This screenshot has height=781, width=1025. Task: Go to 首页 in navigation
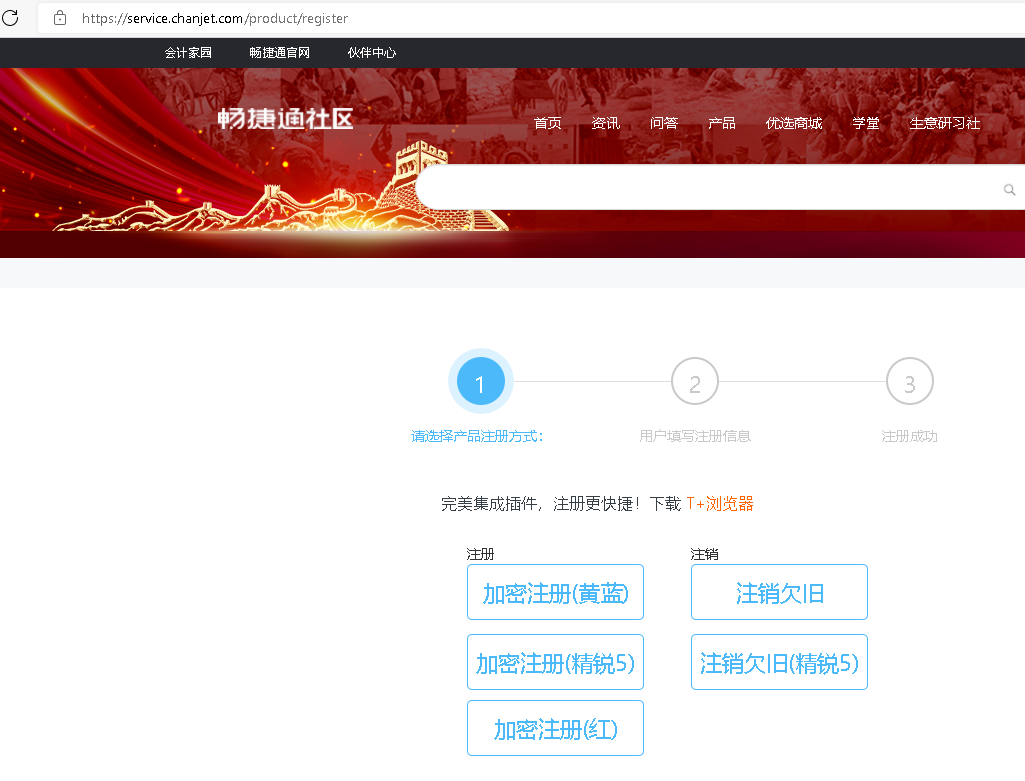pyautogui.click(x=548, y=123)
